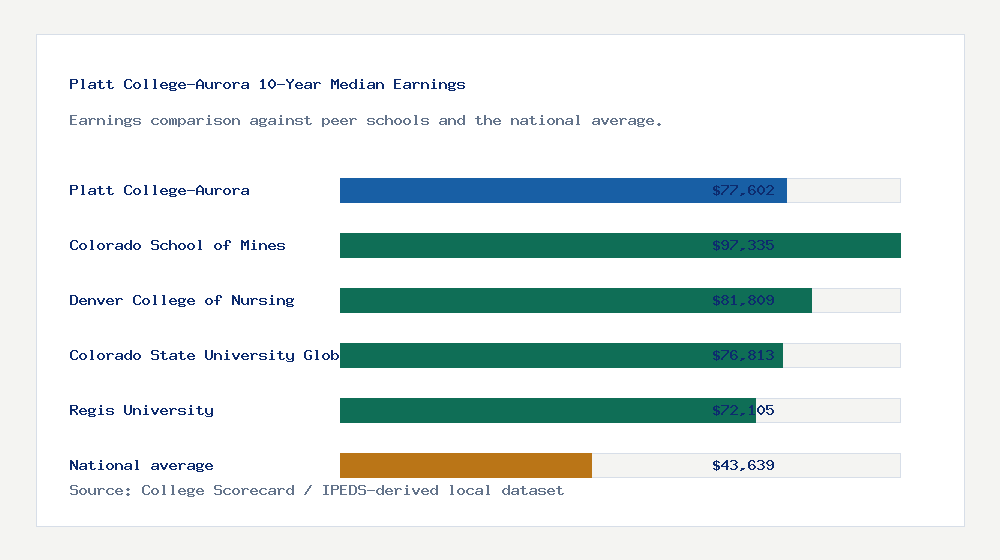Image resolution: width=1000 pixels, height=560 pixels.
Task: Click the "$76,813" value
Action: point(743,355)
